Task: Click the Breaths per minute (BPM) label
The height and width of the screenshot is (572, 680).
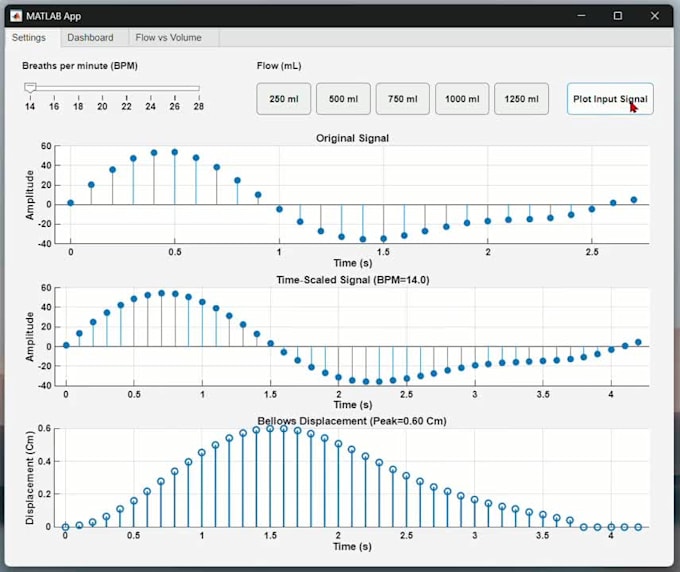Action: point(80,66)
